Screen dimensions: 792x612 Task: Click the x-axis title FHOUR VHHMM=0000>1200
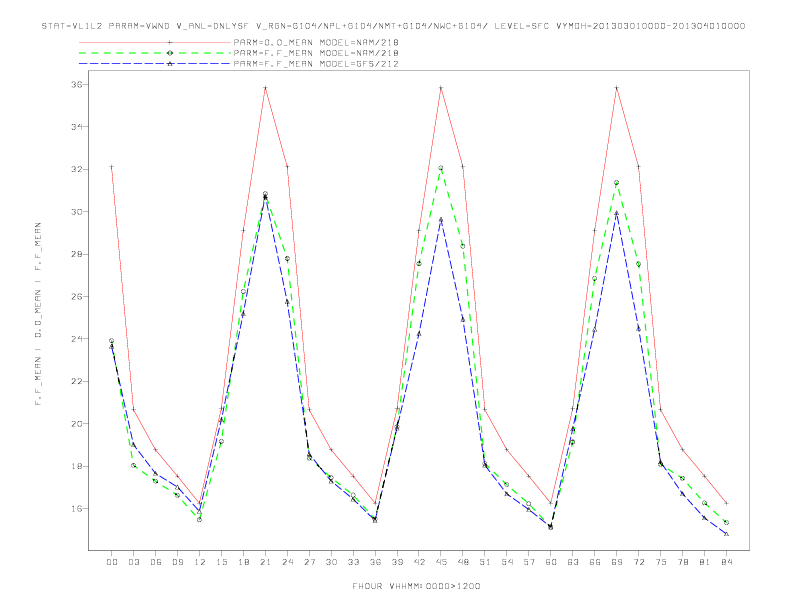pos(416,586)
